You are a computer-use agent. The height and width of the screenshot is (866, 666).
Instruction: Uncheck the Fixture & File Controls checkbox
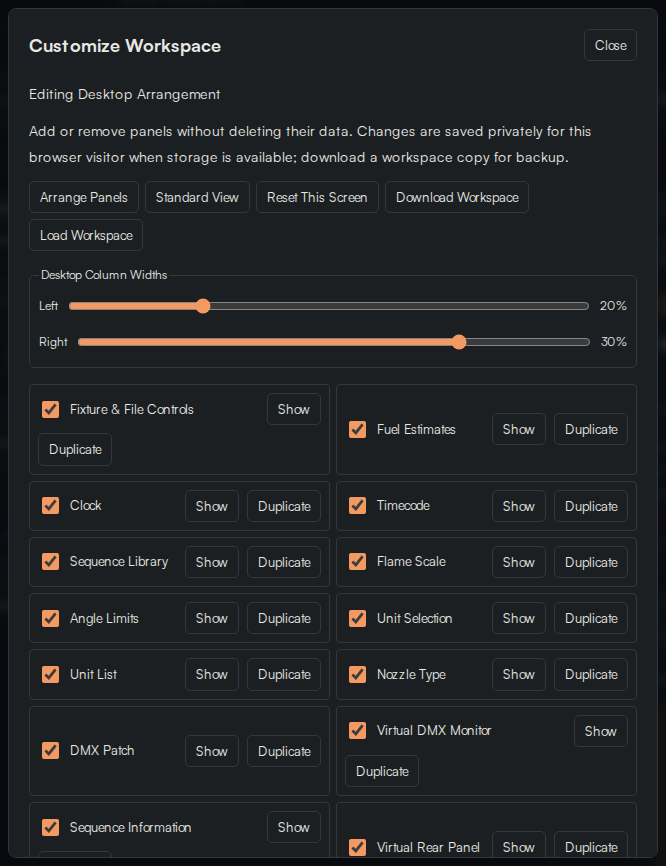50,409
